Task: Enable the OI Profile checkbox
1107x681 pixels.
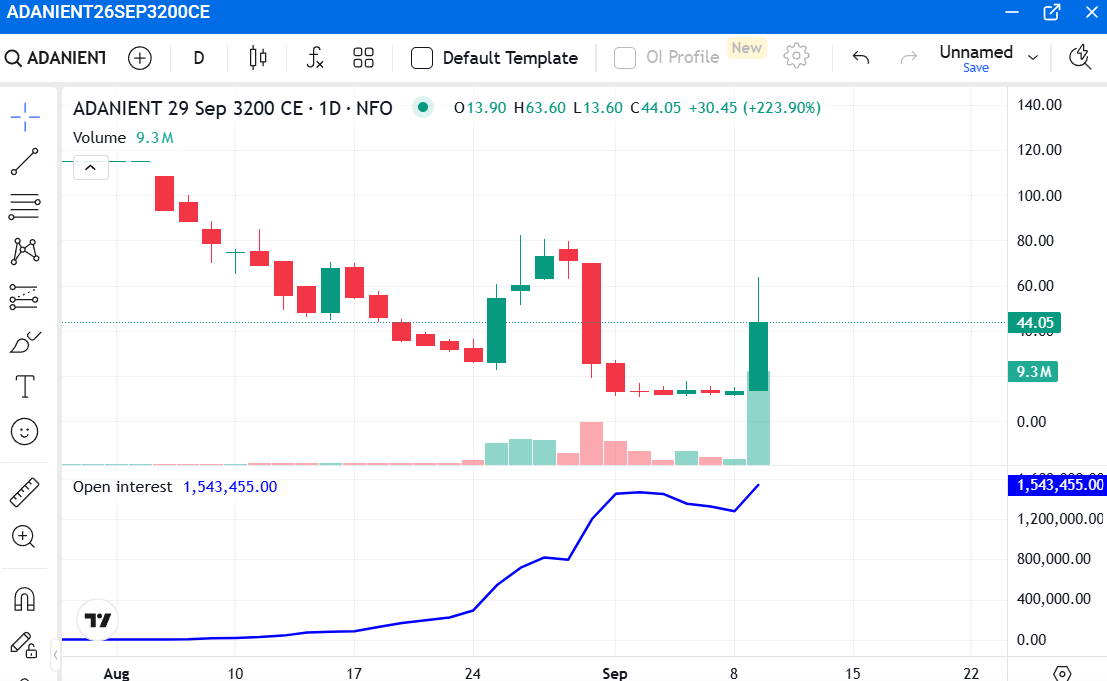Action: [x=625, y=58]
